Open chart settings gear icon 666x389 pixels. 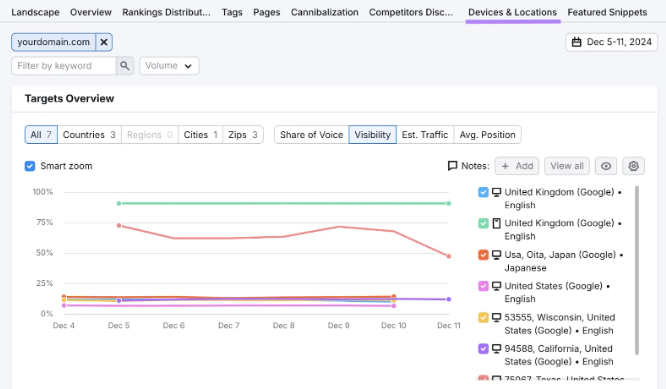(633, 166)
